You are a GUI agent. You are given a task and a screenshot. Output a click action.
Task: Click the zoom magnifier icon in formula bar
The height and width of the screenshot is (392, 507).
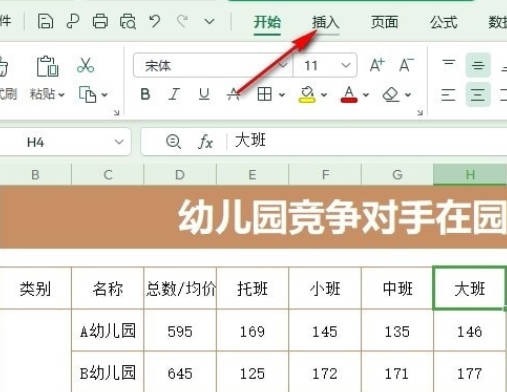(173, 142)
